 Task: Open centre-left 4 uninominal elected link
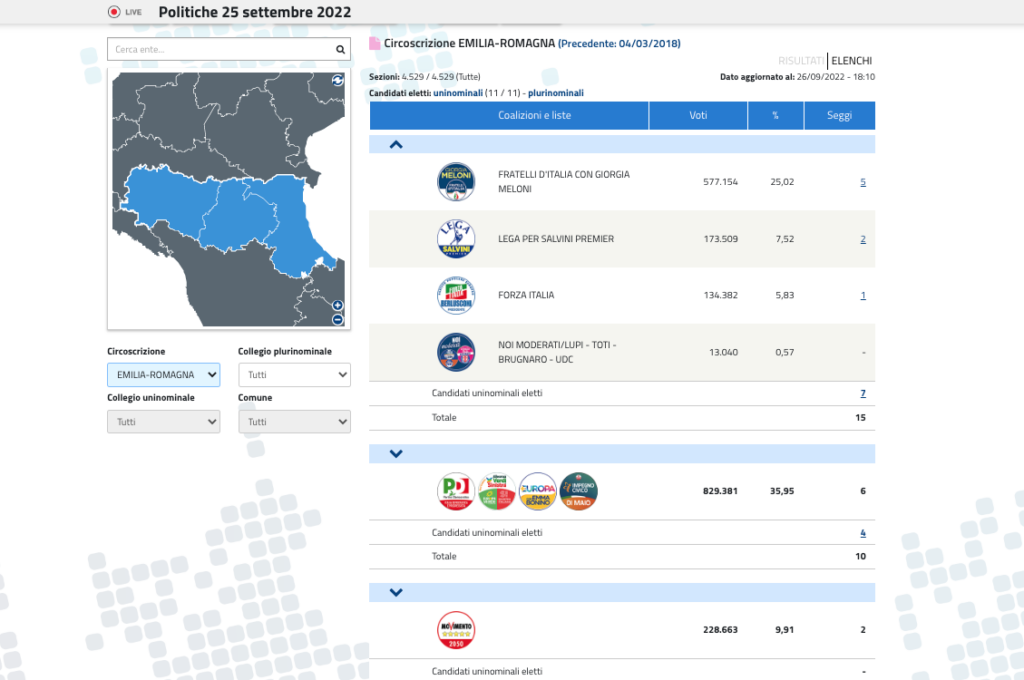(863, 533)
